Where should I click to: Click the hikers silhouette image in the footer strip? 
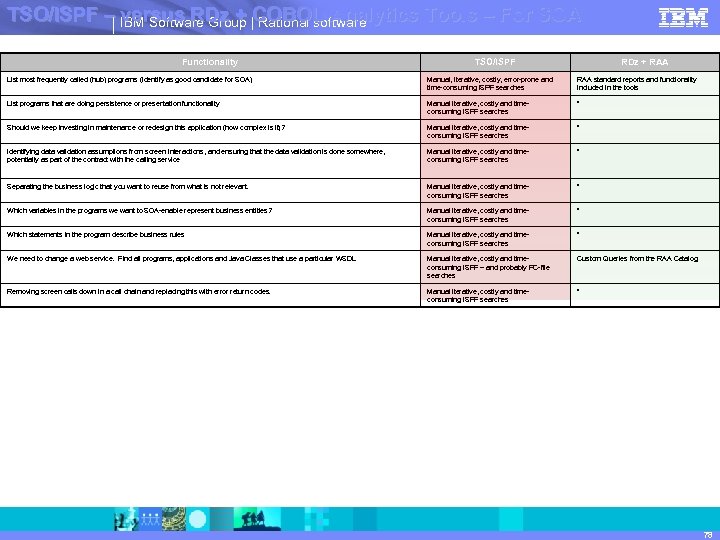point(257,519)
